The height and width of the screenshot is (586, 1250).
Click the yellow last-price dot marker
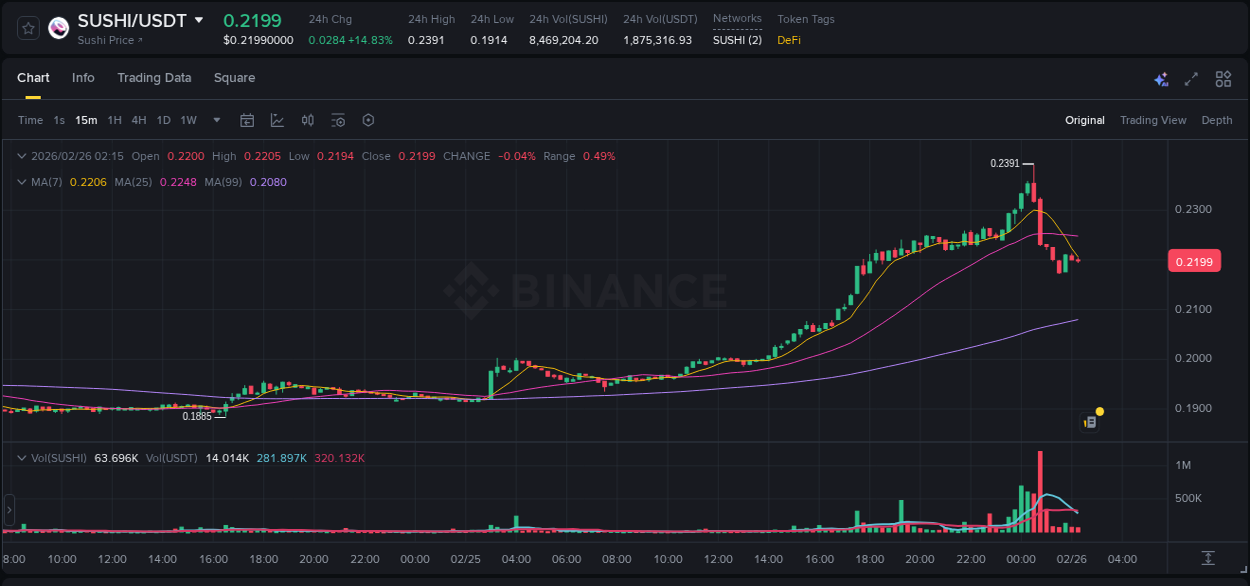1099,411
